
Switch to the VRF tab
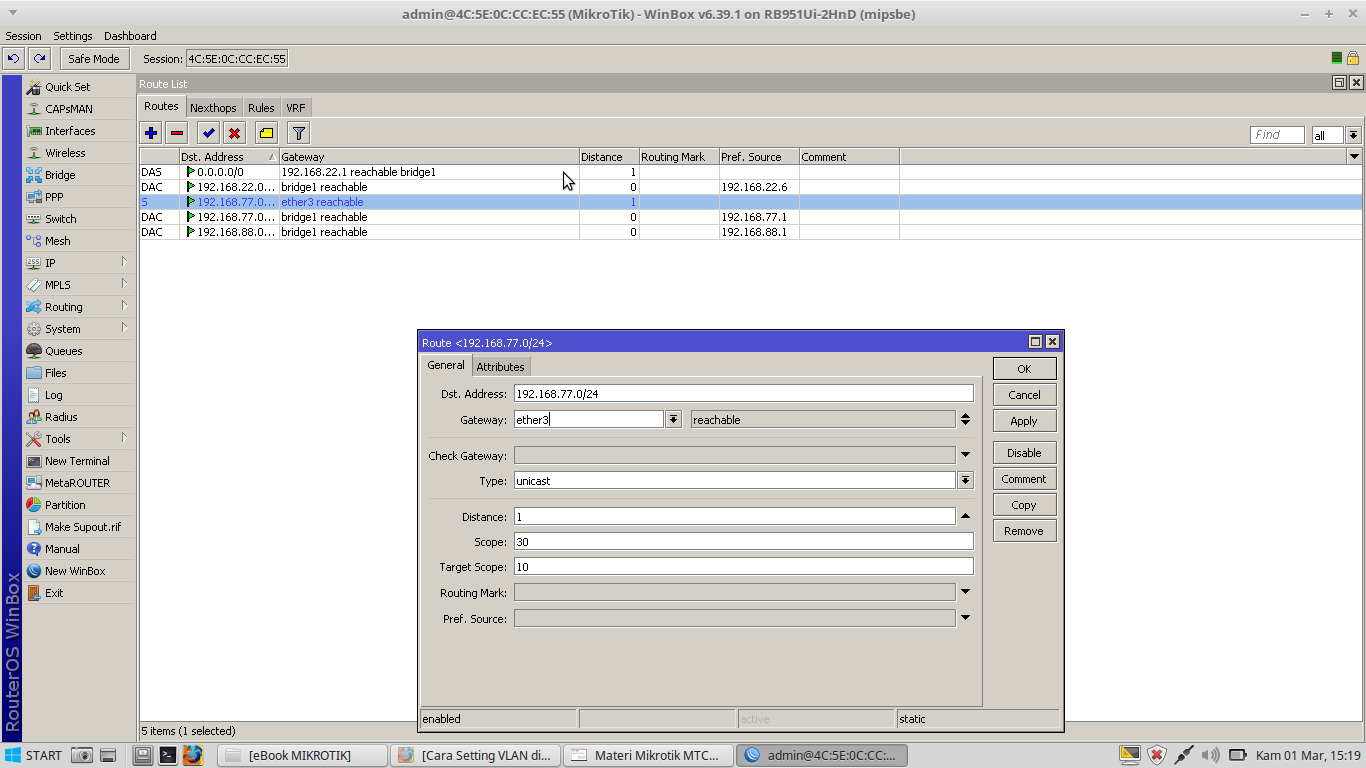coord(295,108)
